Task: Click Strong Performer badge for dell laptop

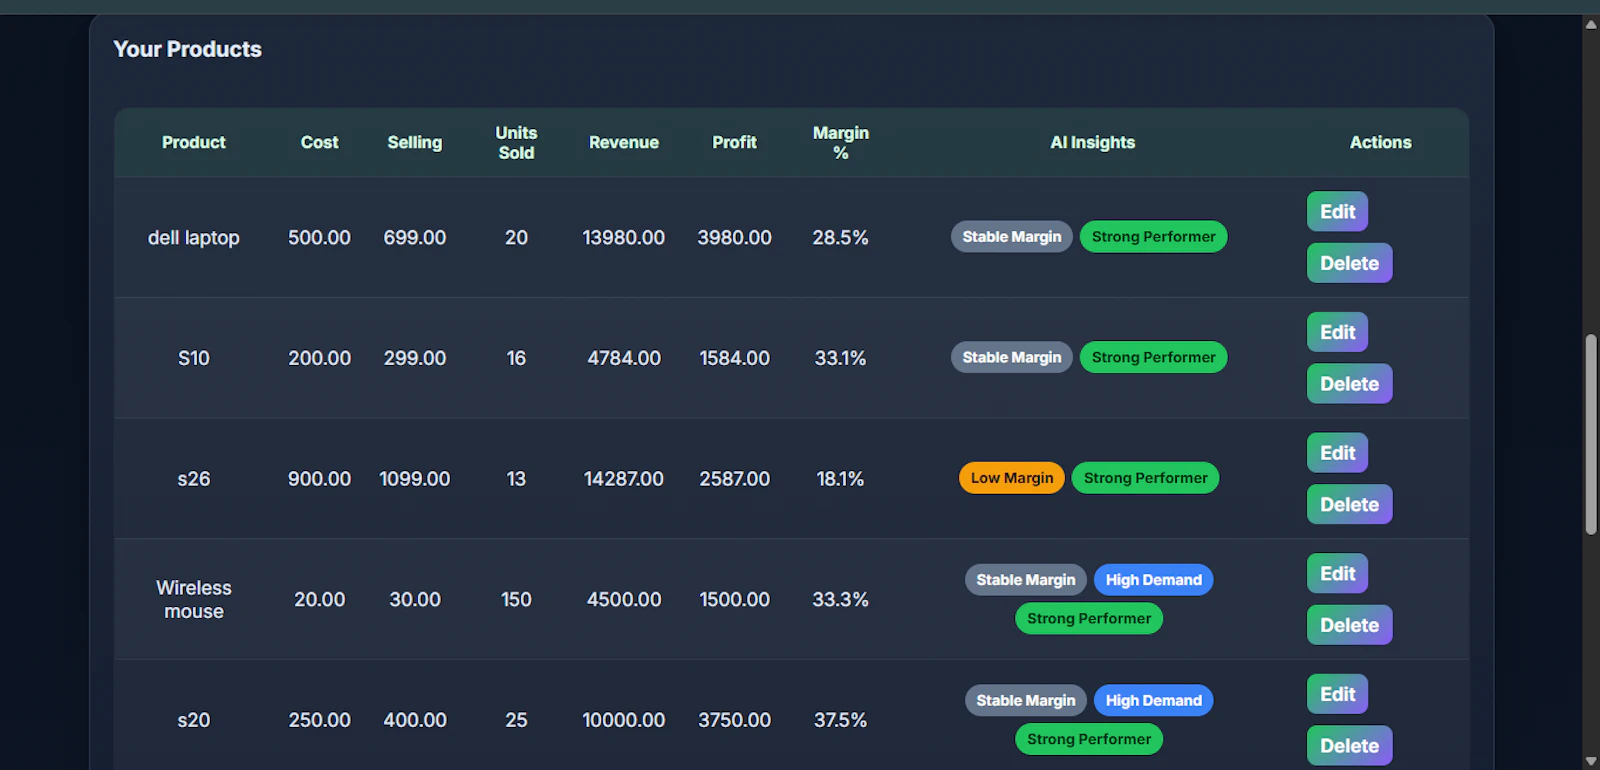Action: pyautogui.click(x=1154, y=237)
